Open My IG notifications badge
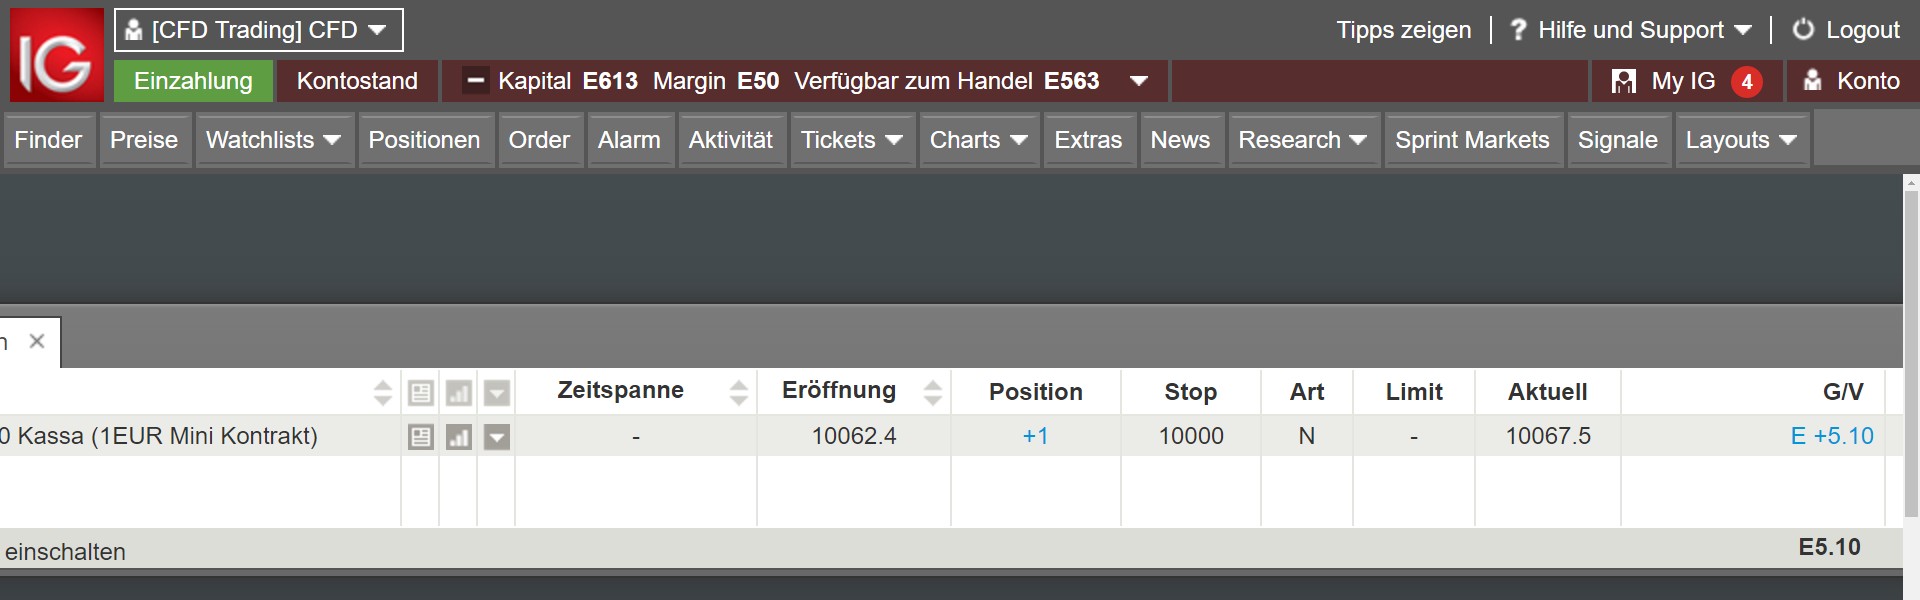Viewport: 1920px width, 600px height. 1746,82
